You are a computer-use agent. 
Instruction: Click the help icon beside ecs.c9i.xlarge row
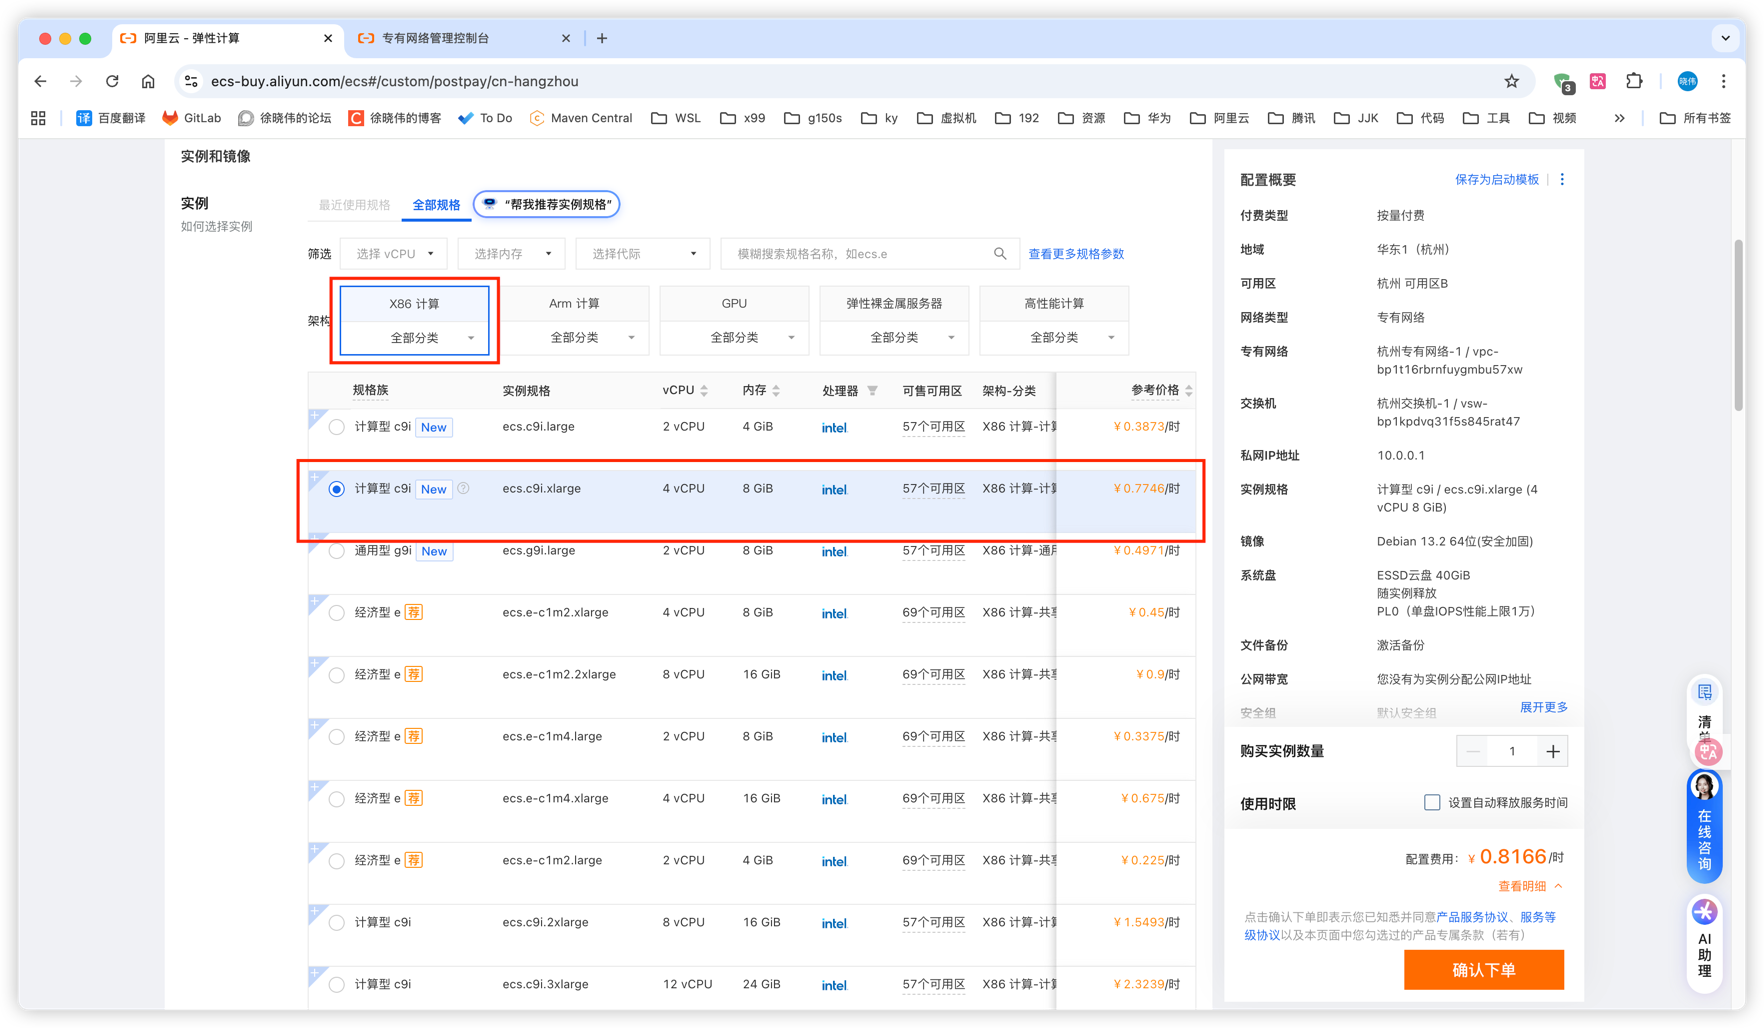point(463,489)
